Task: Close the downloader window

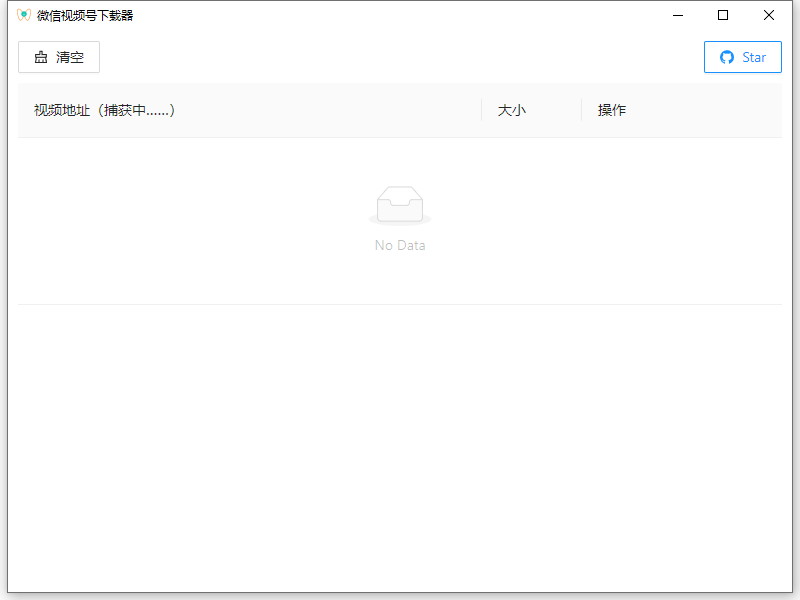Action: (x=768, y=15)
